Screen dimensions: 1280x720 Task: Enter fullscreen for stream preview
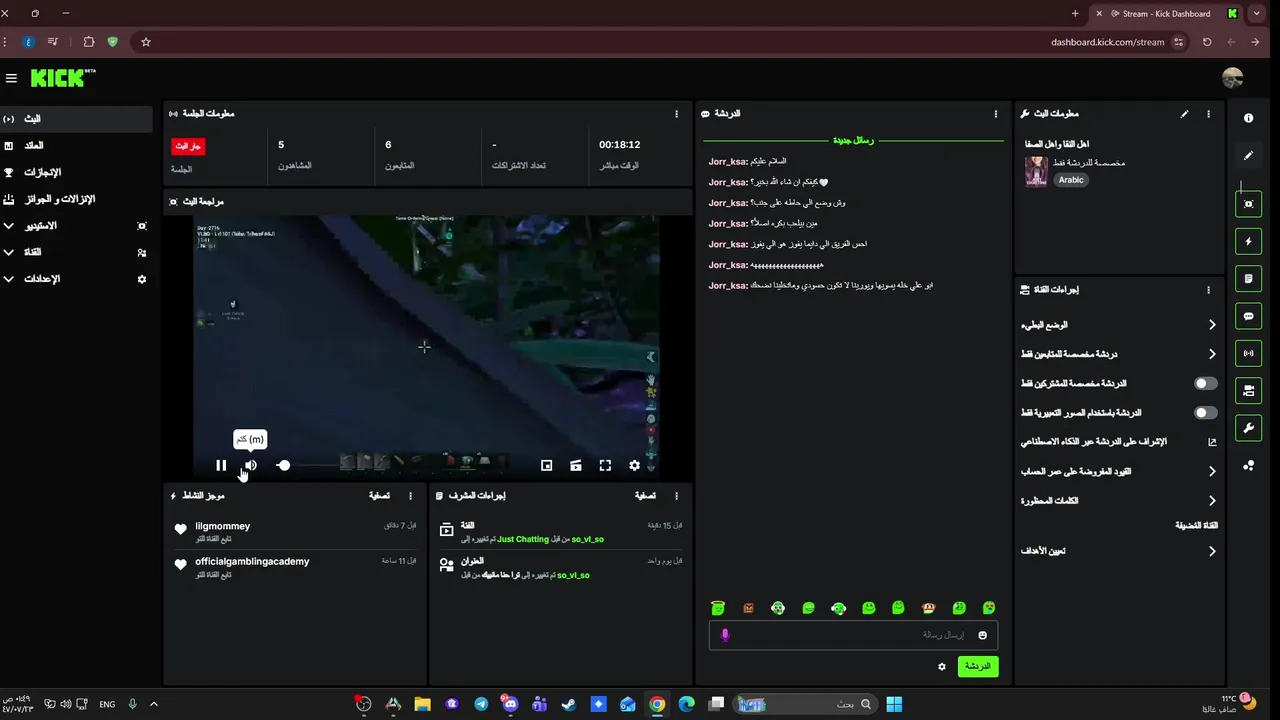[x=605, y=465]
